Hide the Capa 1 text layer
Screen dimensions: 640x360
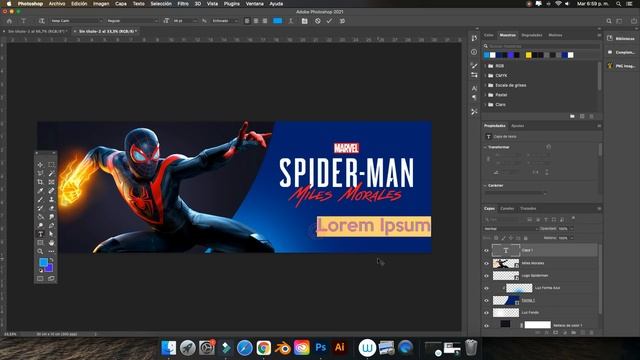486,251
